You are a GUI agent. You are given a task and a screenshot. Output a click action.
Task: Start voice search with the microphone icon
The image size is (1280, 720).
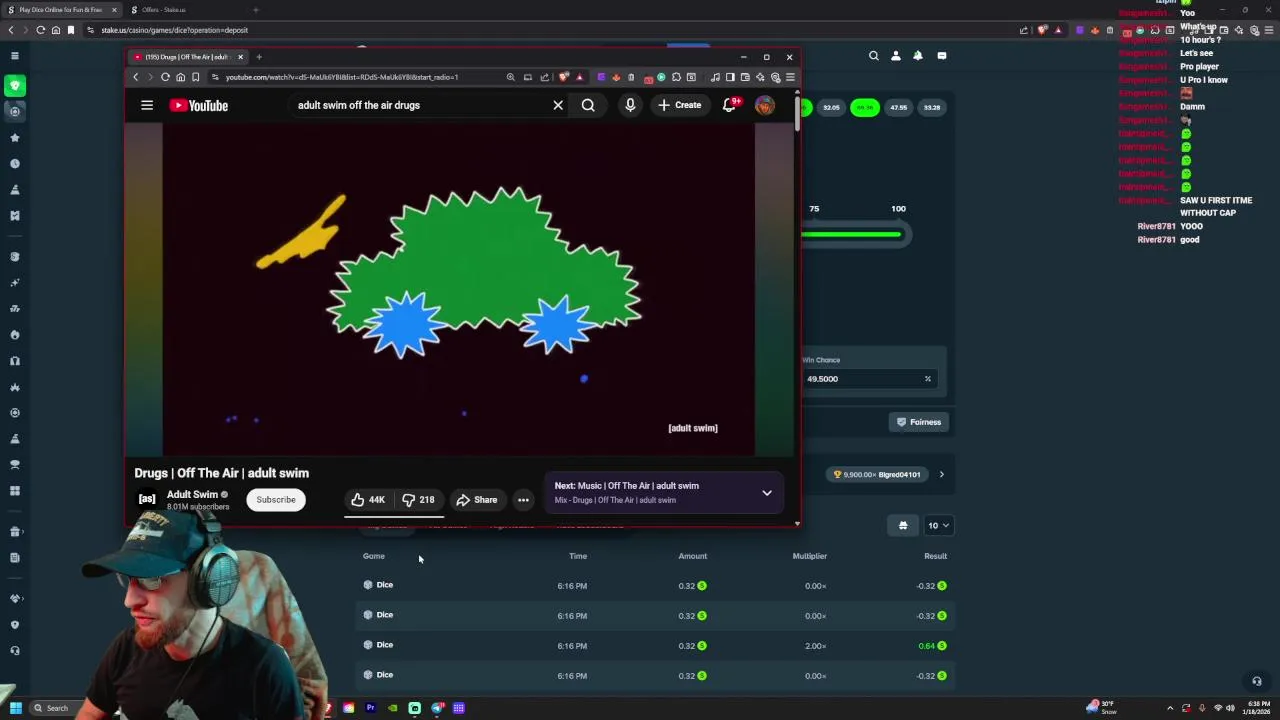[x=630, y=105]
